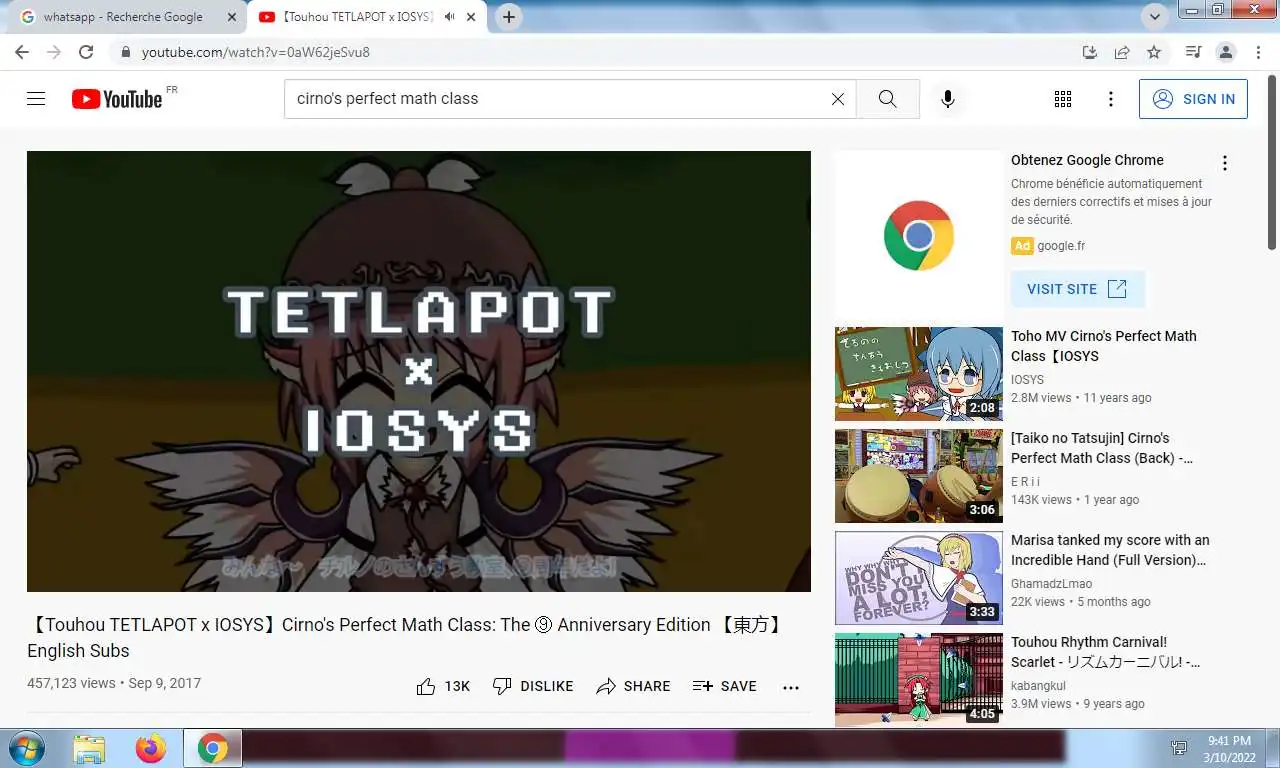Open the network tray icon
Image resolution: width=1280 pixels, height=768 pixels.
click(x=1179, y=748)
